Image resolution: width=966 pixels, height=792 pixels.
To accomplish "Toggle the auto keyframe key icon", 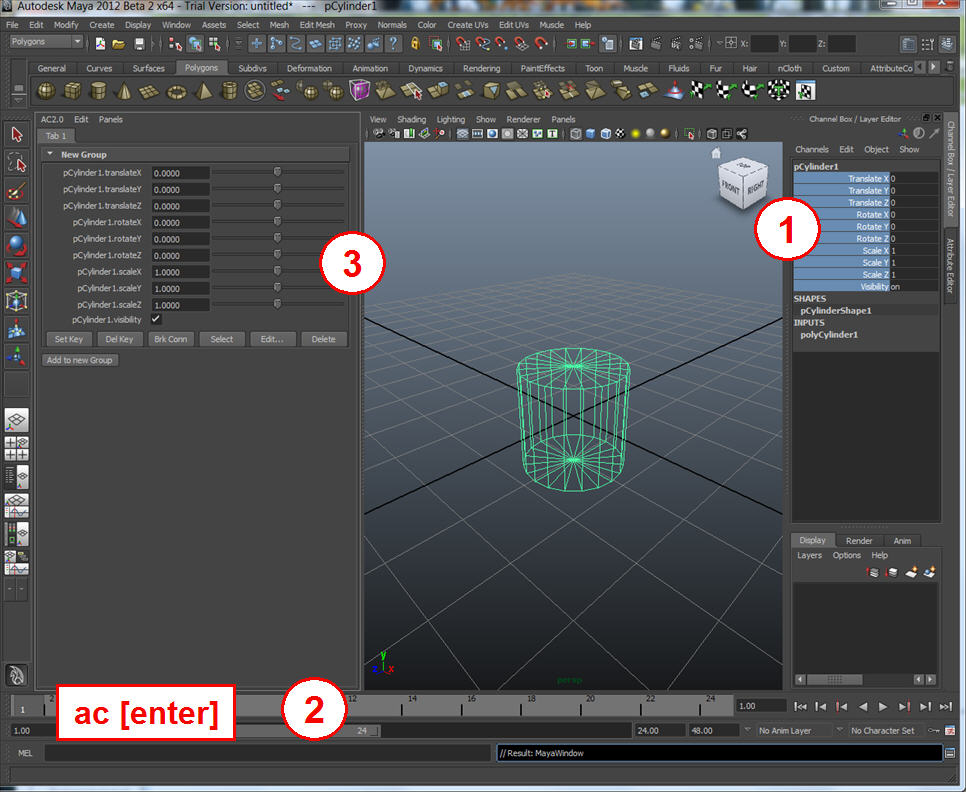I will (932, 731).
